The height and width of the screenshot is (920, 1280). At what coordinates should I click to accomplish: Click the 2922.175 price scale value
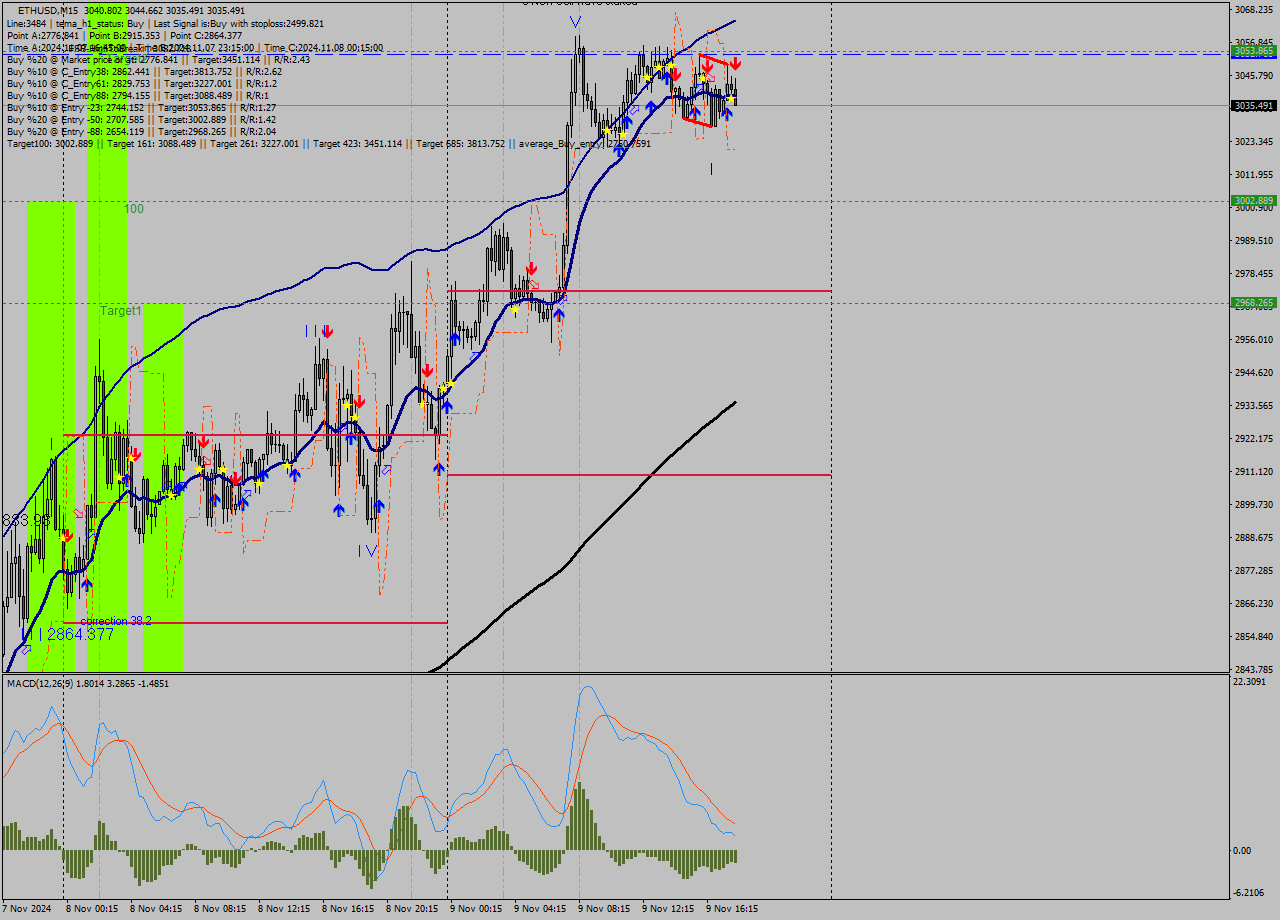pos(1253,438)
